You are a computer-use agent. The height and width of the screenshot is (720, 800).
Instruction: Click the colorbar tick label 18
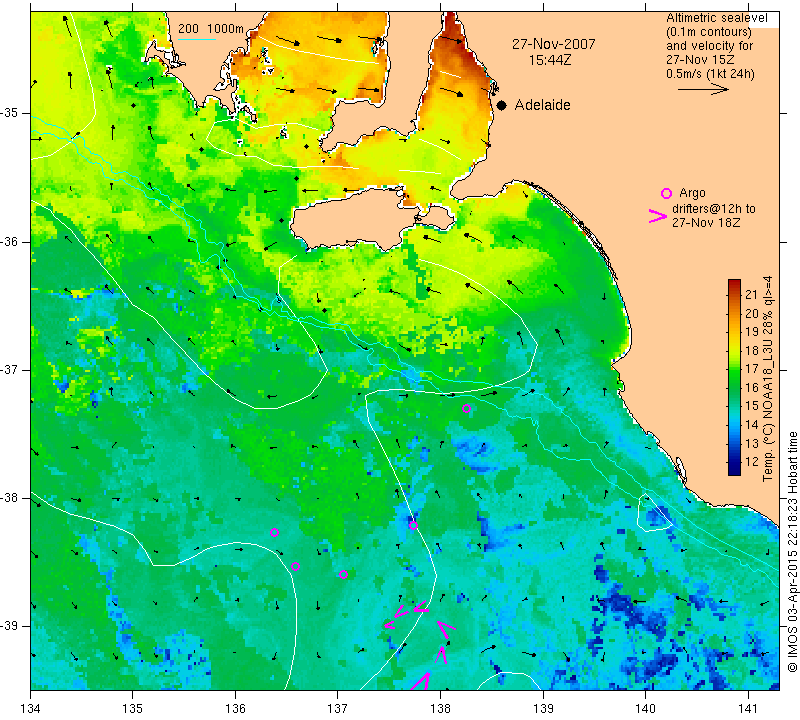pyautogui.click(x=752, y=350)
